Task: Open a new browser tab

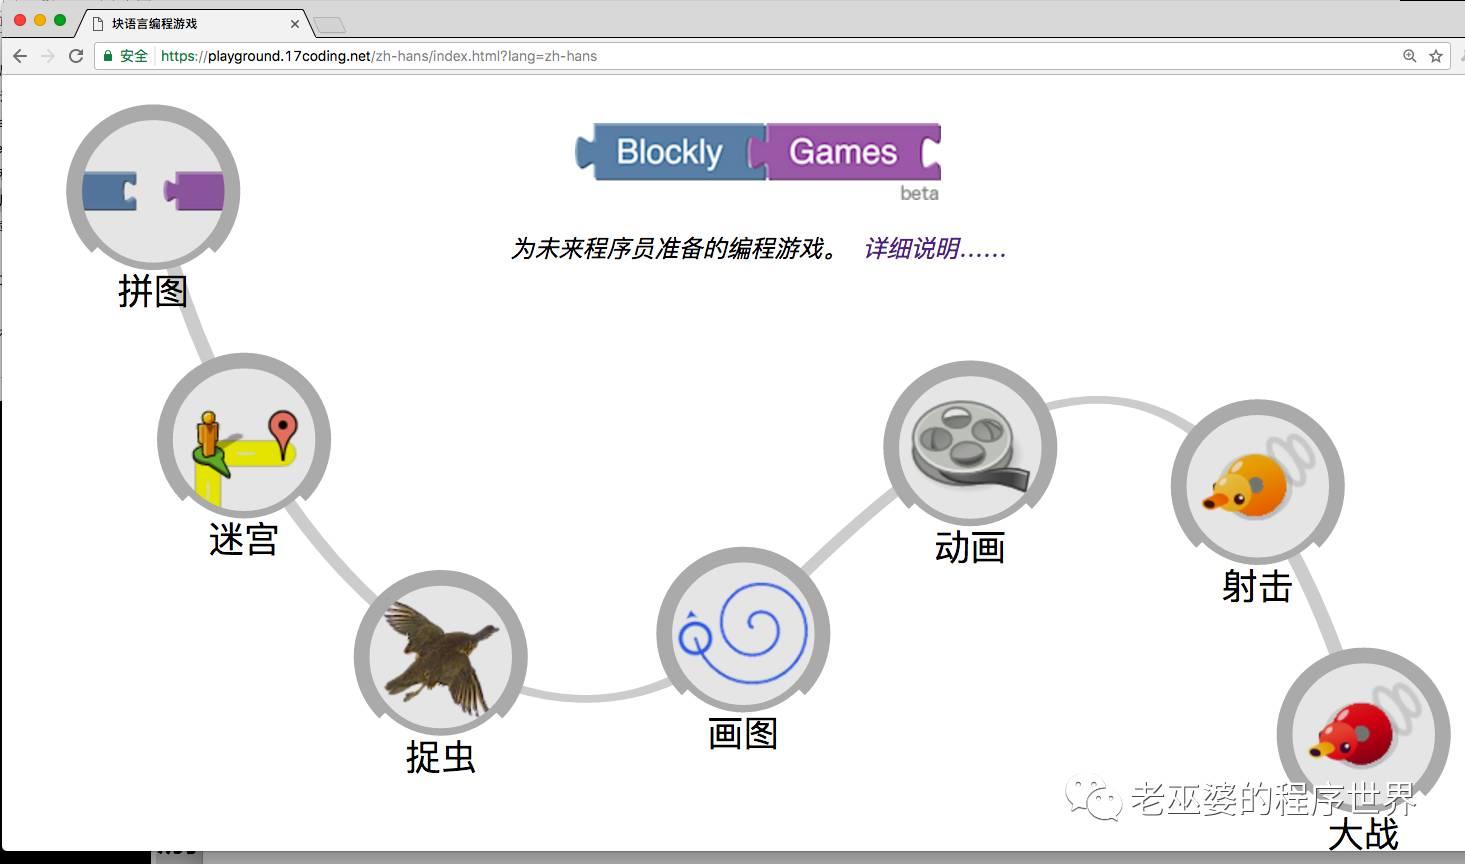Action: tap(329, 25)
